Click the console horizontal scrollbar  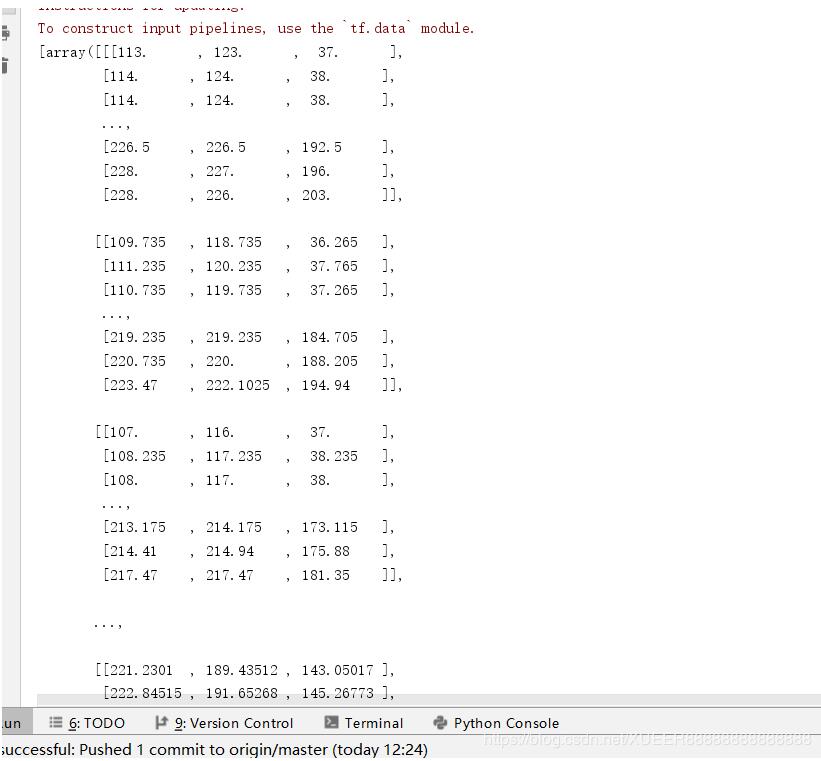[x=428, y=700]
